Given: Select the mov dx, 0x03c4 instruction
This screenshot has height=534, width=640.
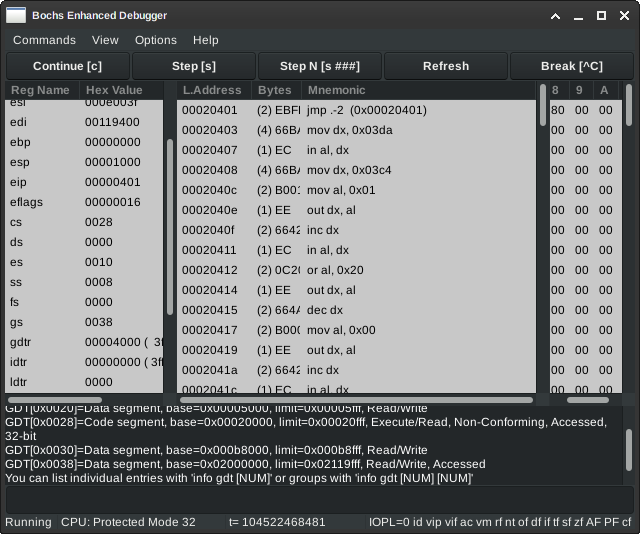Looking at the screenshot, I should coord(356,170).
